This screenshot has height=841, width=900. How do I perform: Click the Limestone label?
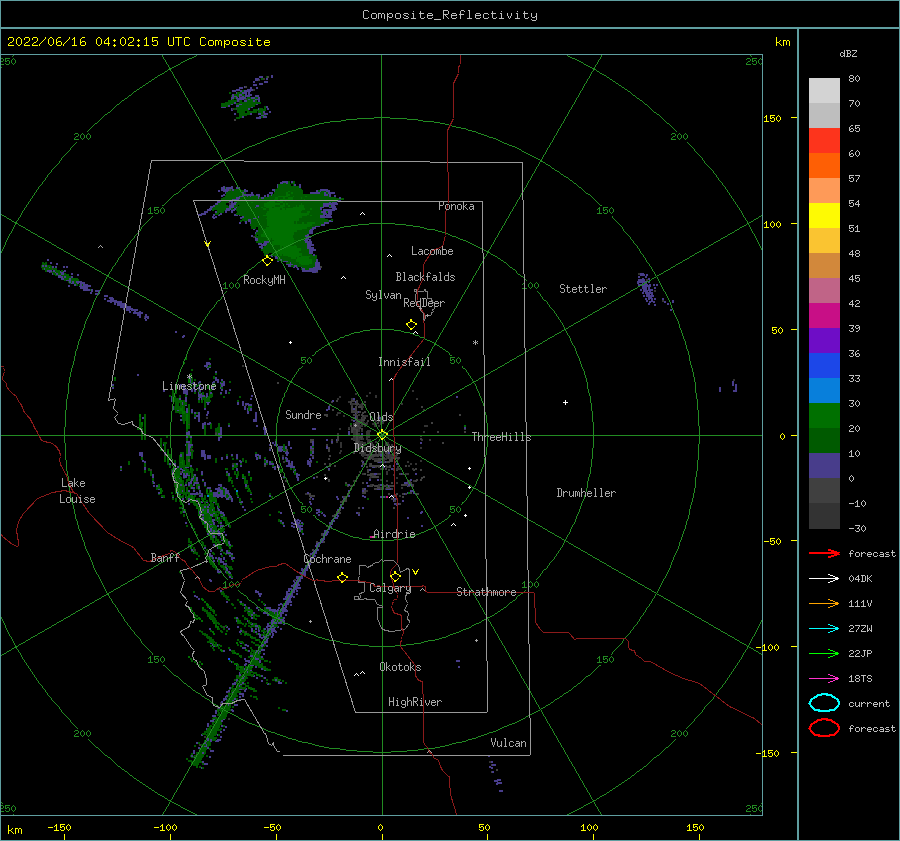coord(189,386)
